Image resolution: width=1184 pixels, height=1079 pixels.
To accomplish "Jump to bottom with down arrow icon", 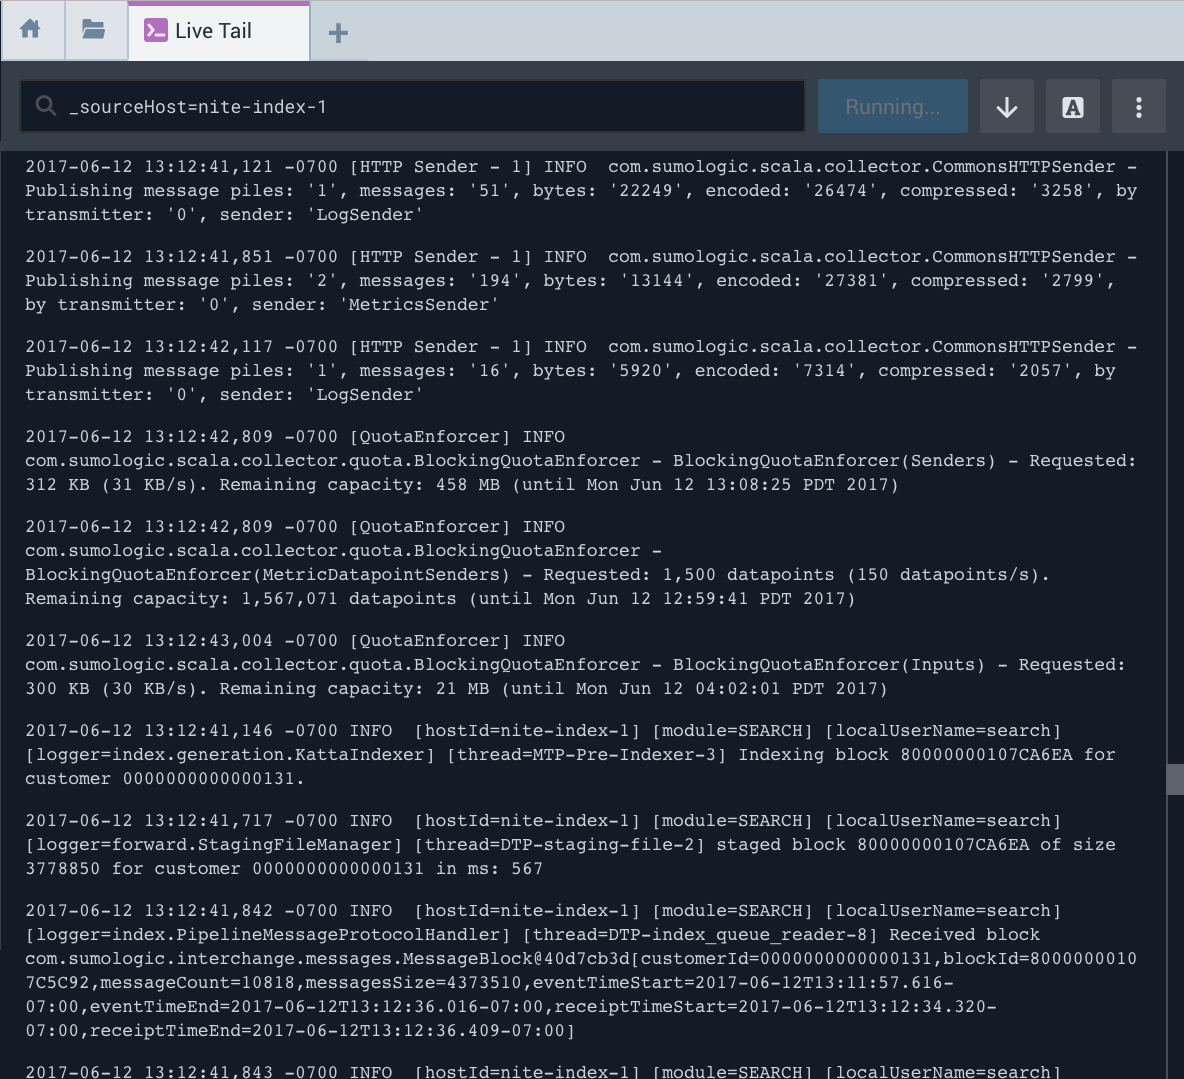I will pyautogui.click(x=1007, y=107).
